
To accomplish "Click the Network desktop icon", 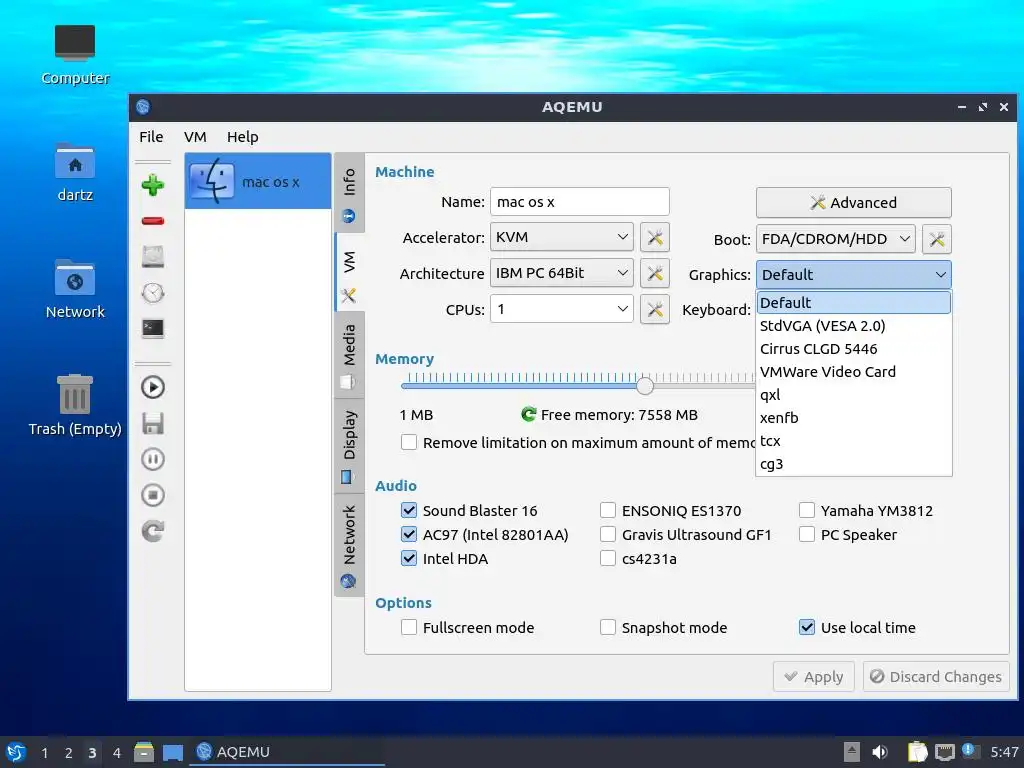I will (75, 289).
